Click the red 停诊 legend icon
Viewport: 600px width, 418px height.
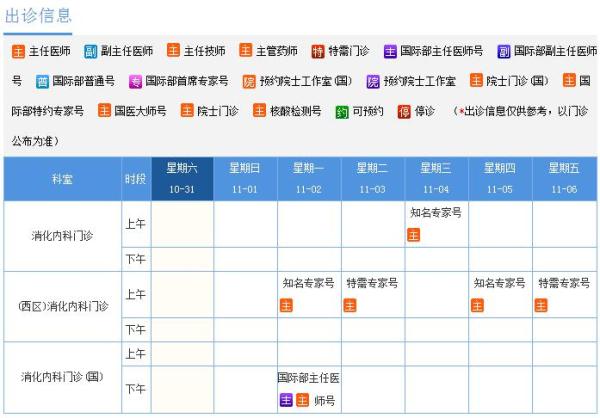(x=404, y=112)
